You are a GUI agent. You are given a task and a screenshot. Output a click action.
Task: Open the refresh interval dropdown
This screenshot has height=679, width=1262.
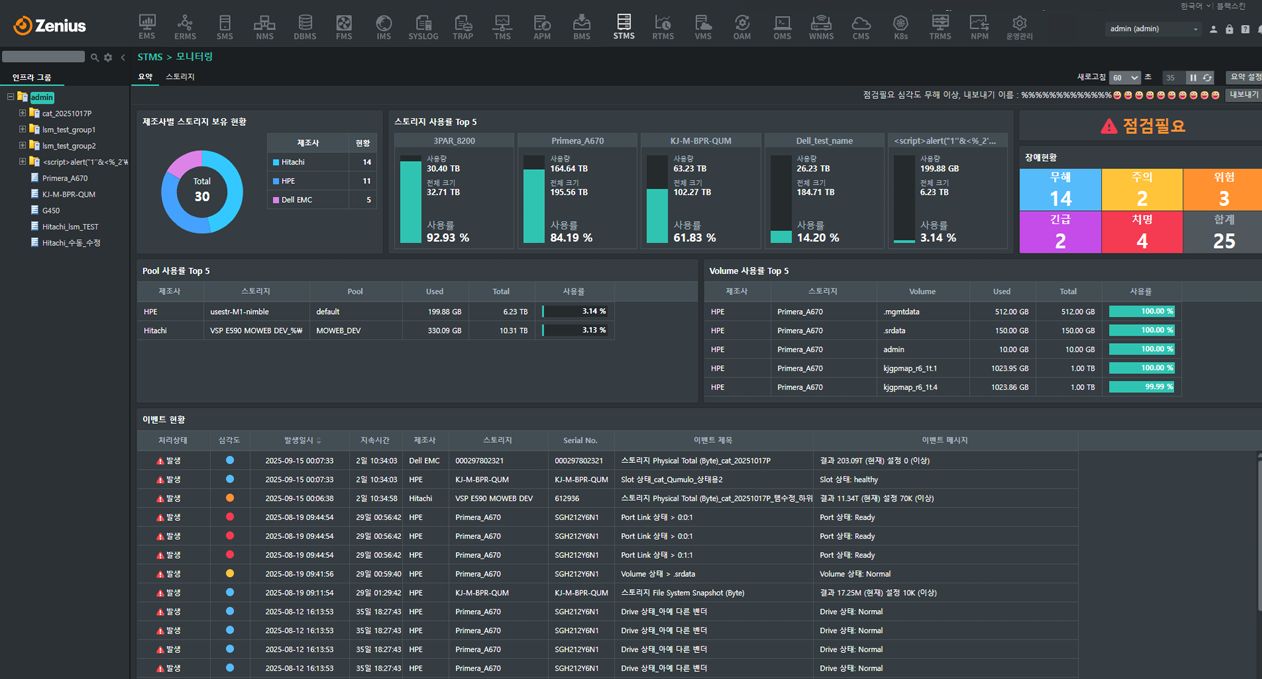pos(1125,78)
